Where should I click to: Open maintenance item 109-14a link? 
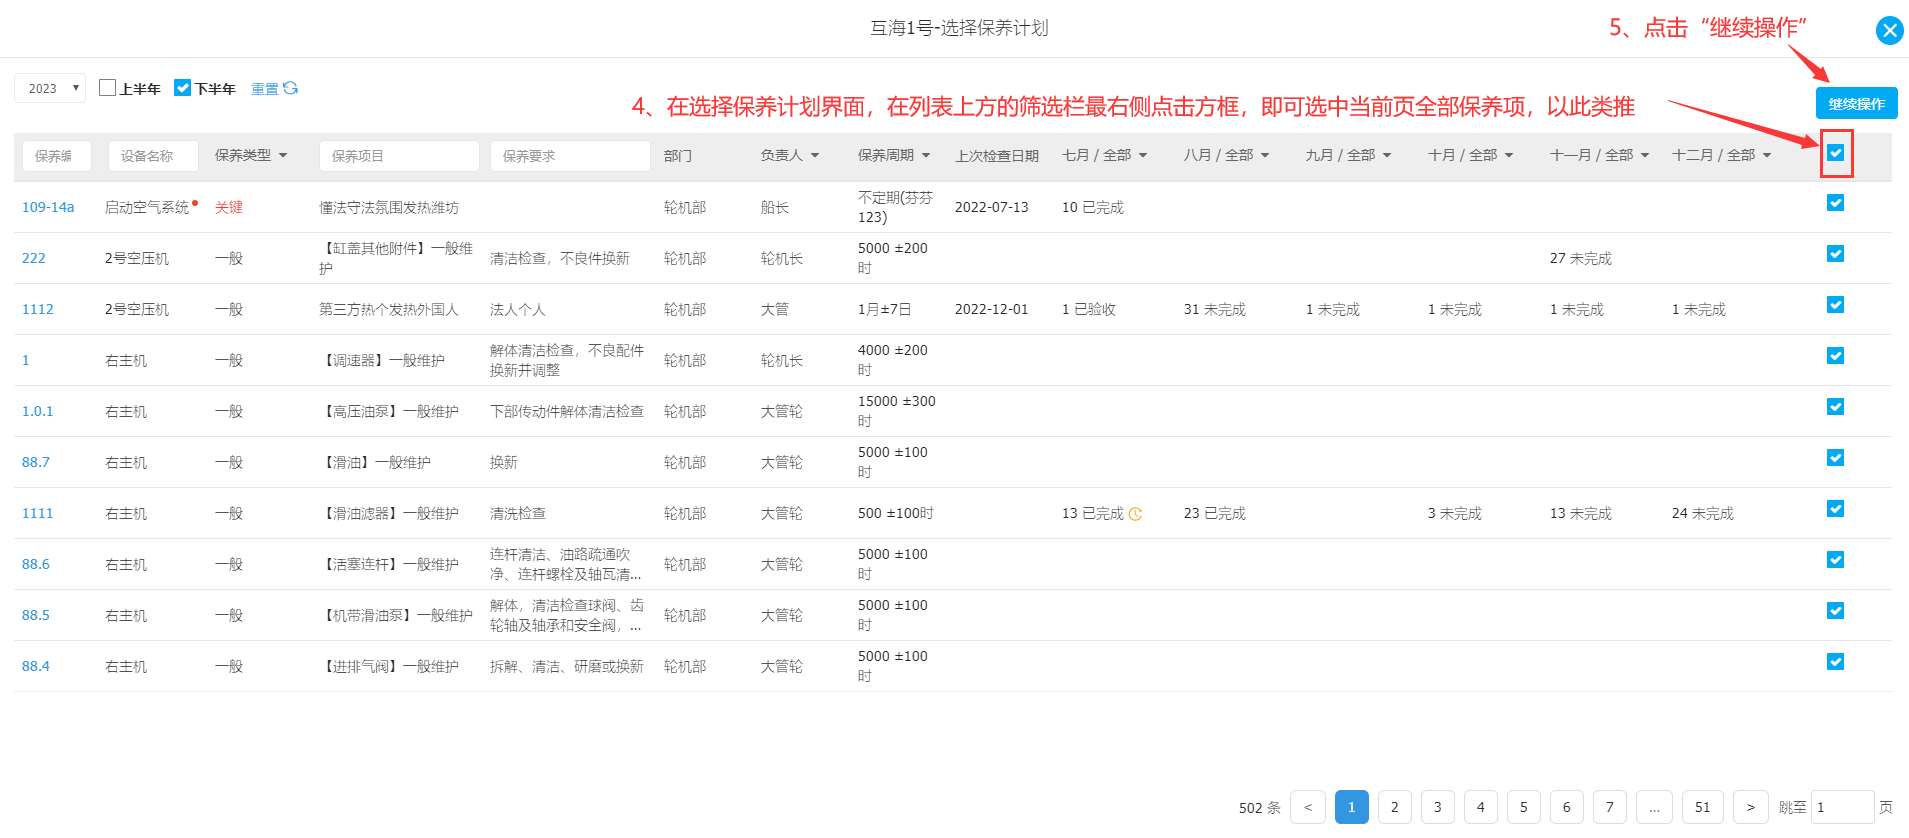[x=48, y=207]
